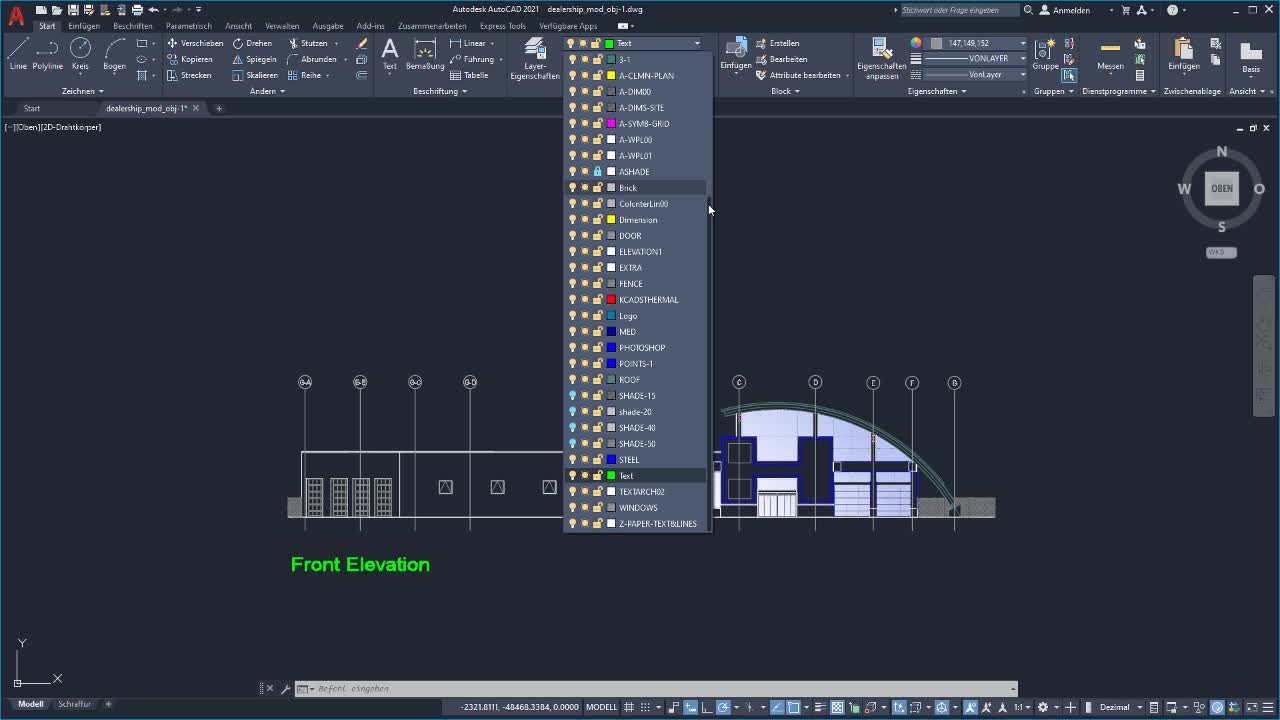1280x720 pixels.
Task: Freeze the DOOR layer
Action: tap(585, 235)
